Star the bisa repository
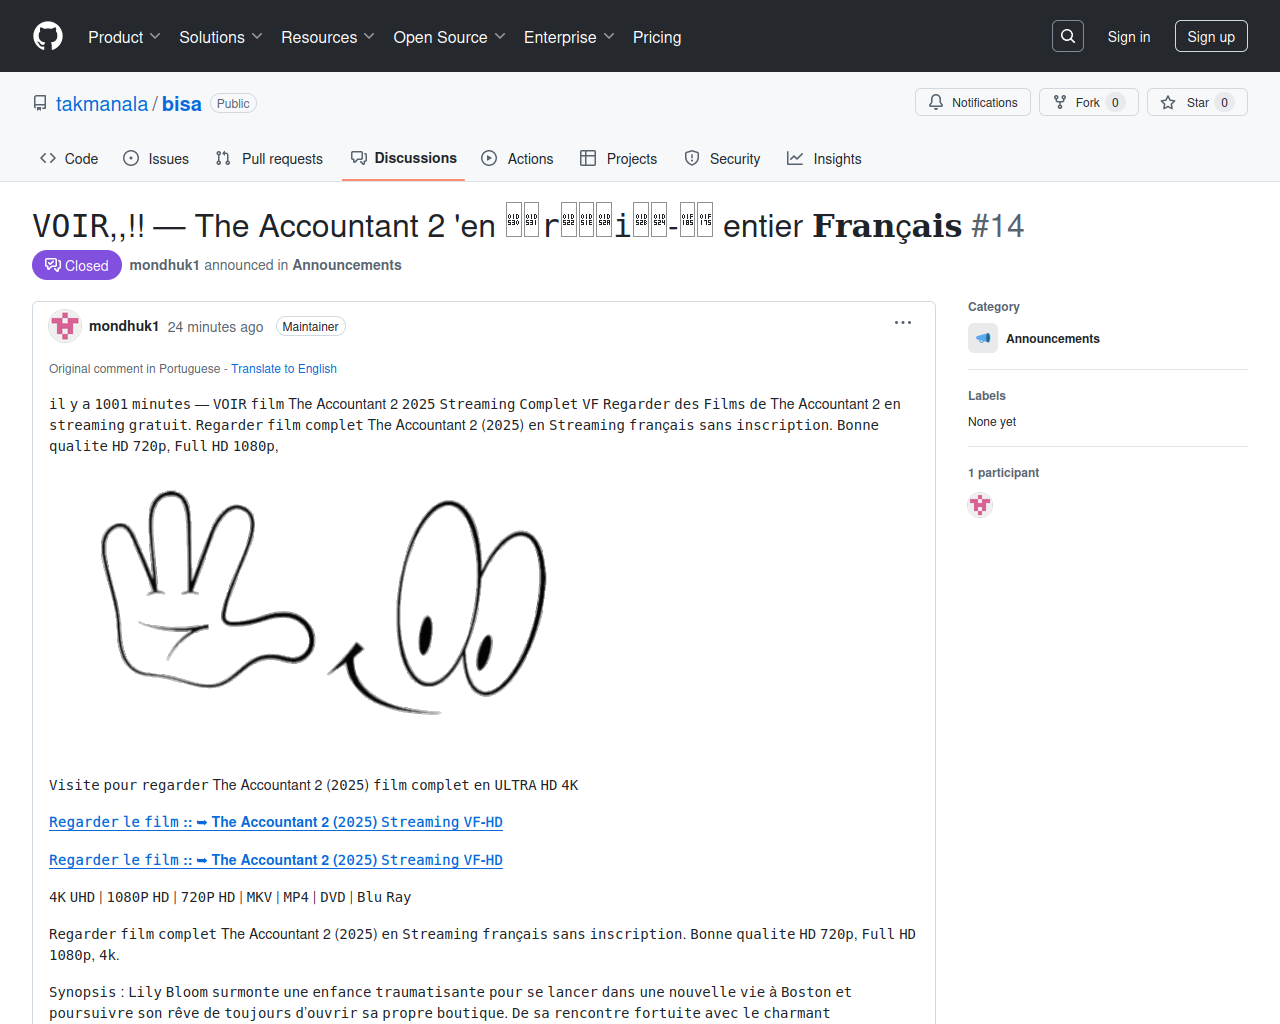This screenshot has height=1024, width=1280. 1197,102
